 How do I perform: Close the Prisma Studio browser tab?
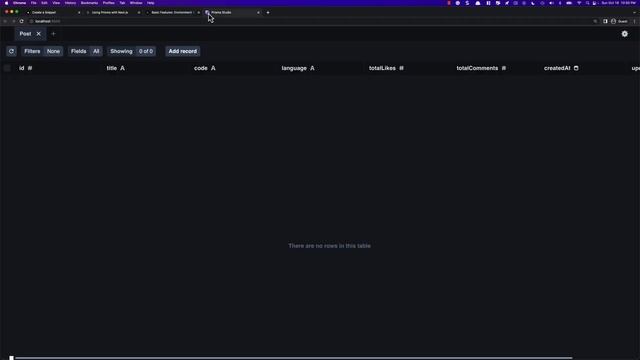258,13
